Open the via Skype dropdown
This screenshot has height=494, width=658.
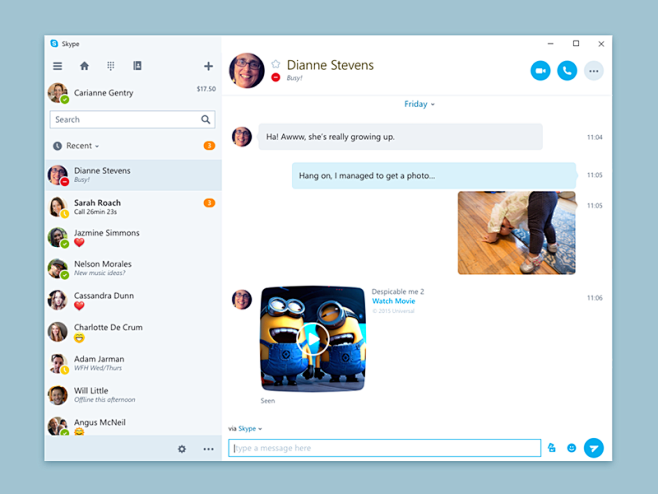pos(250,429)
